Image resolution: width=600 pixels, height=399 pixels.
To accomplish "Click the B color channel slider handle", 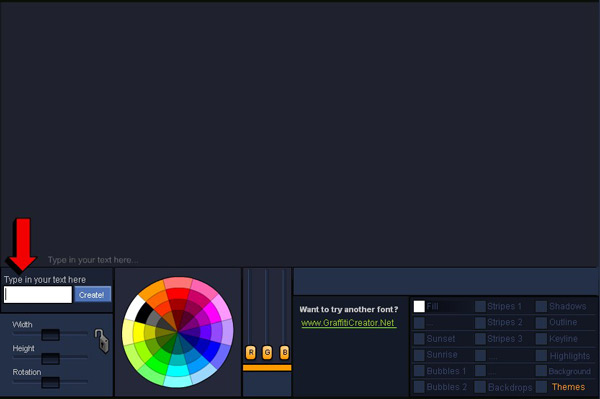I will pyautogui.click(x=284, y=352).
